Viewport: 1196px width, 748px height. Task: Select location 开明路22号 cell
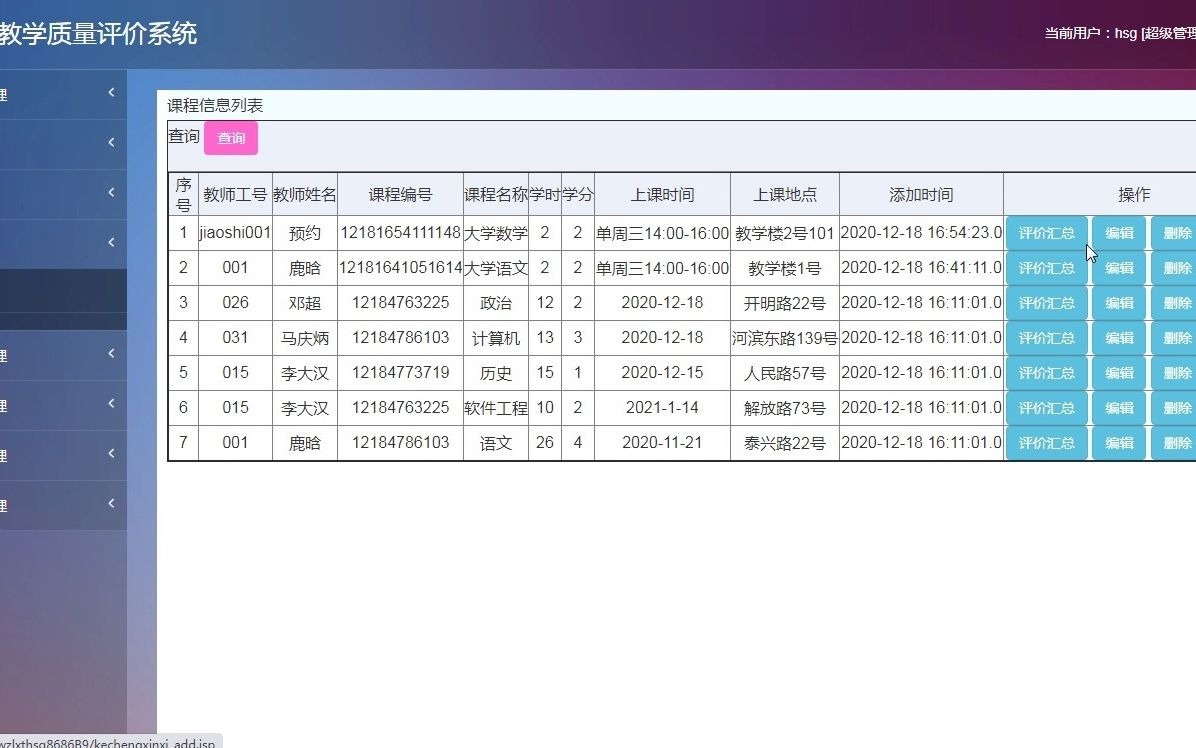tap(785, 303)
